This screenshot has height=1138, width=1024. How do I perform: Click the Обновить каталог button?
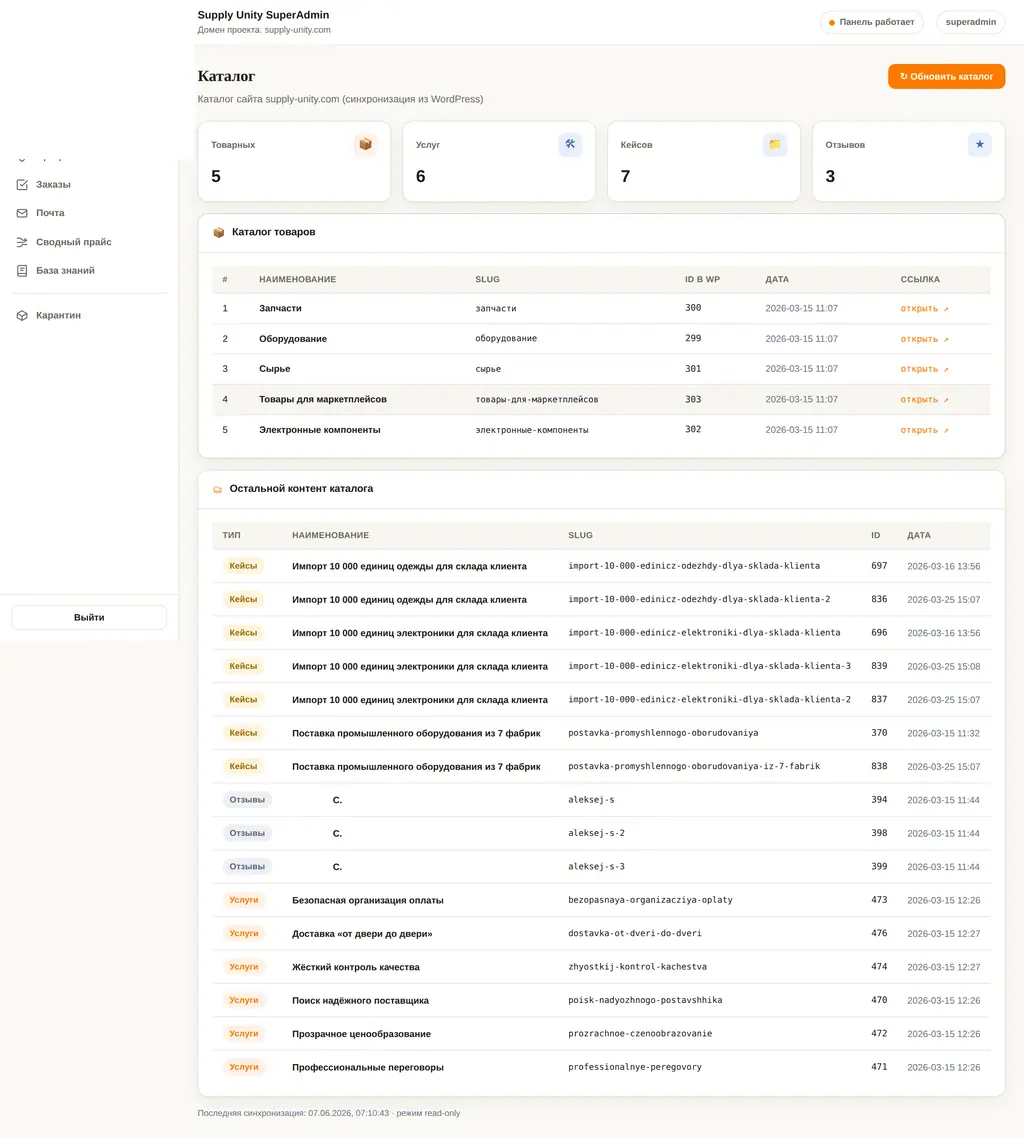(x=946, y=76)
